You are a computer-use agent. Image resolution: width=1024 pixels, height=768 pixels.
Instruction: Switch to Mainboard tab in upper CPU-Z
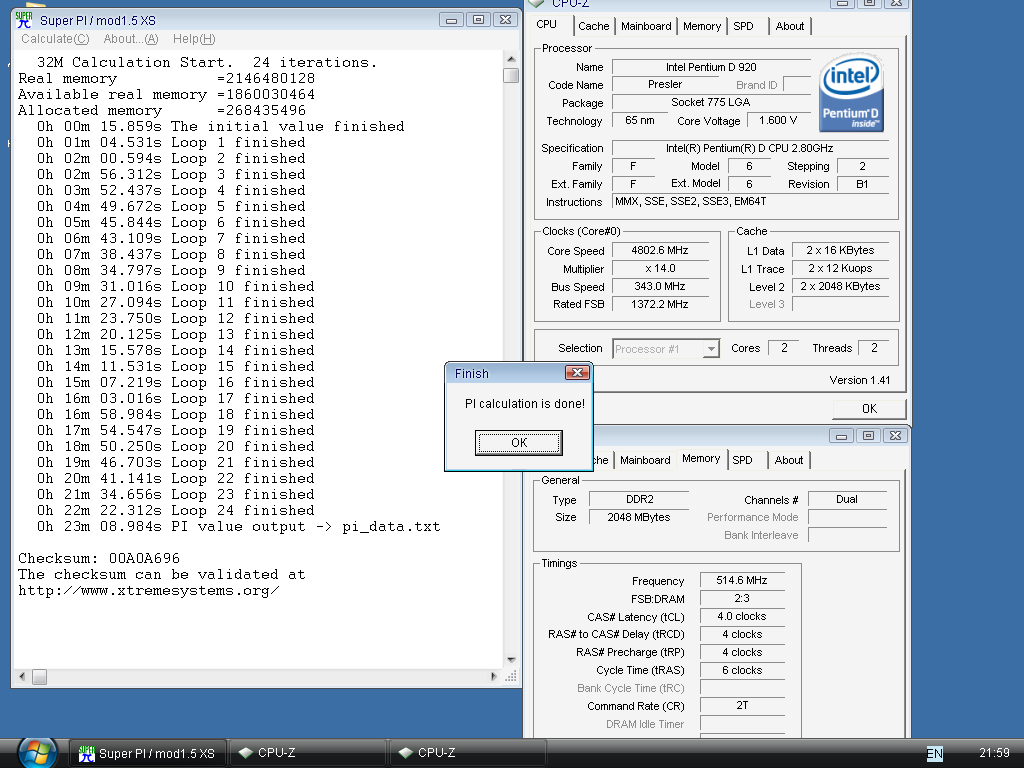click(x=646, y=26)
